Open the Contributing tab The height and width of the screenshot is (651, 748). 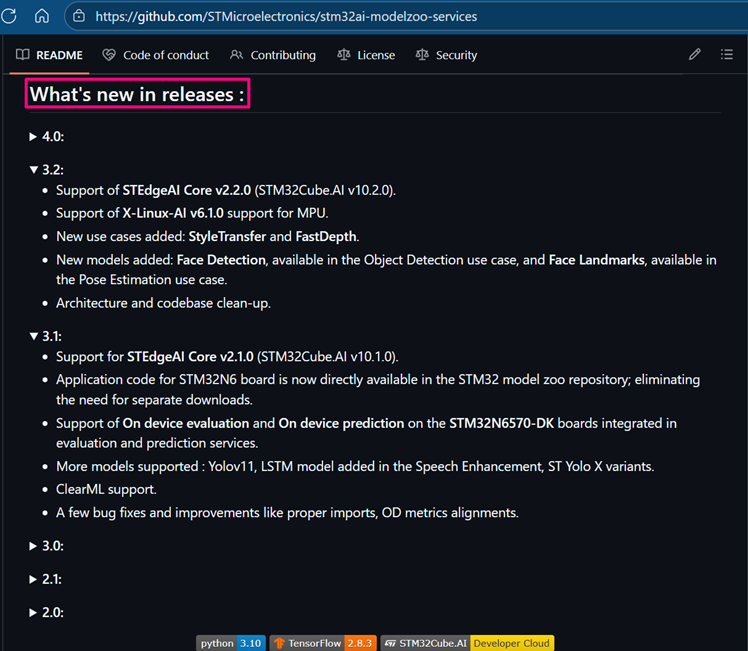tap(273, 55)
